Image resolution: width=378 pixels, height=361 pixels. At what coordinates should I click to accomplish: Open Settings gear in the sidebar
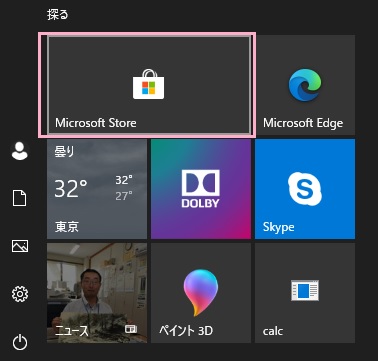click(20, 294)
